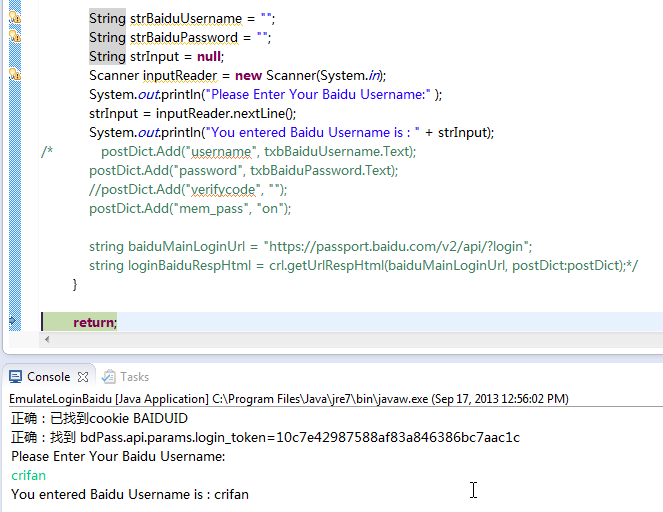
Task: Click the current instruction pointer arrow at return line
Action: [13, 320]
